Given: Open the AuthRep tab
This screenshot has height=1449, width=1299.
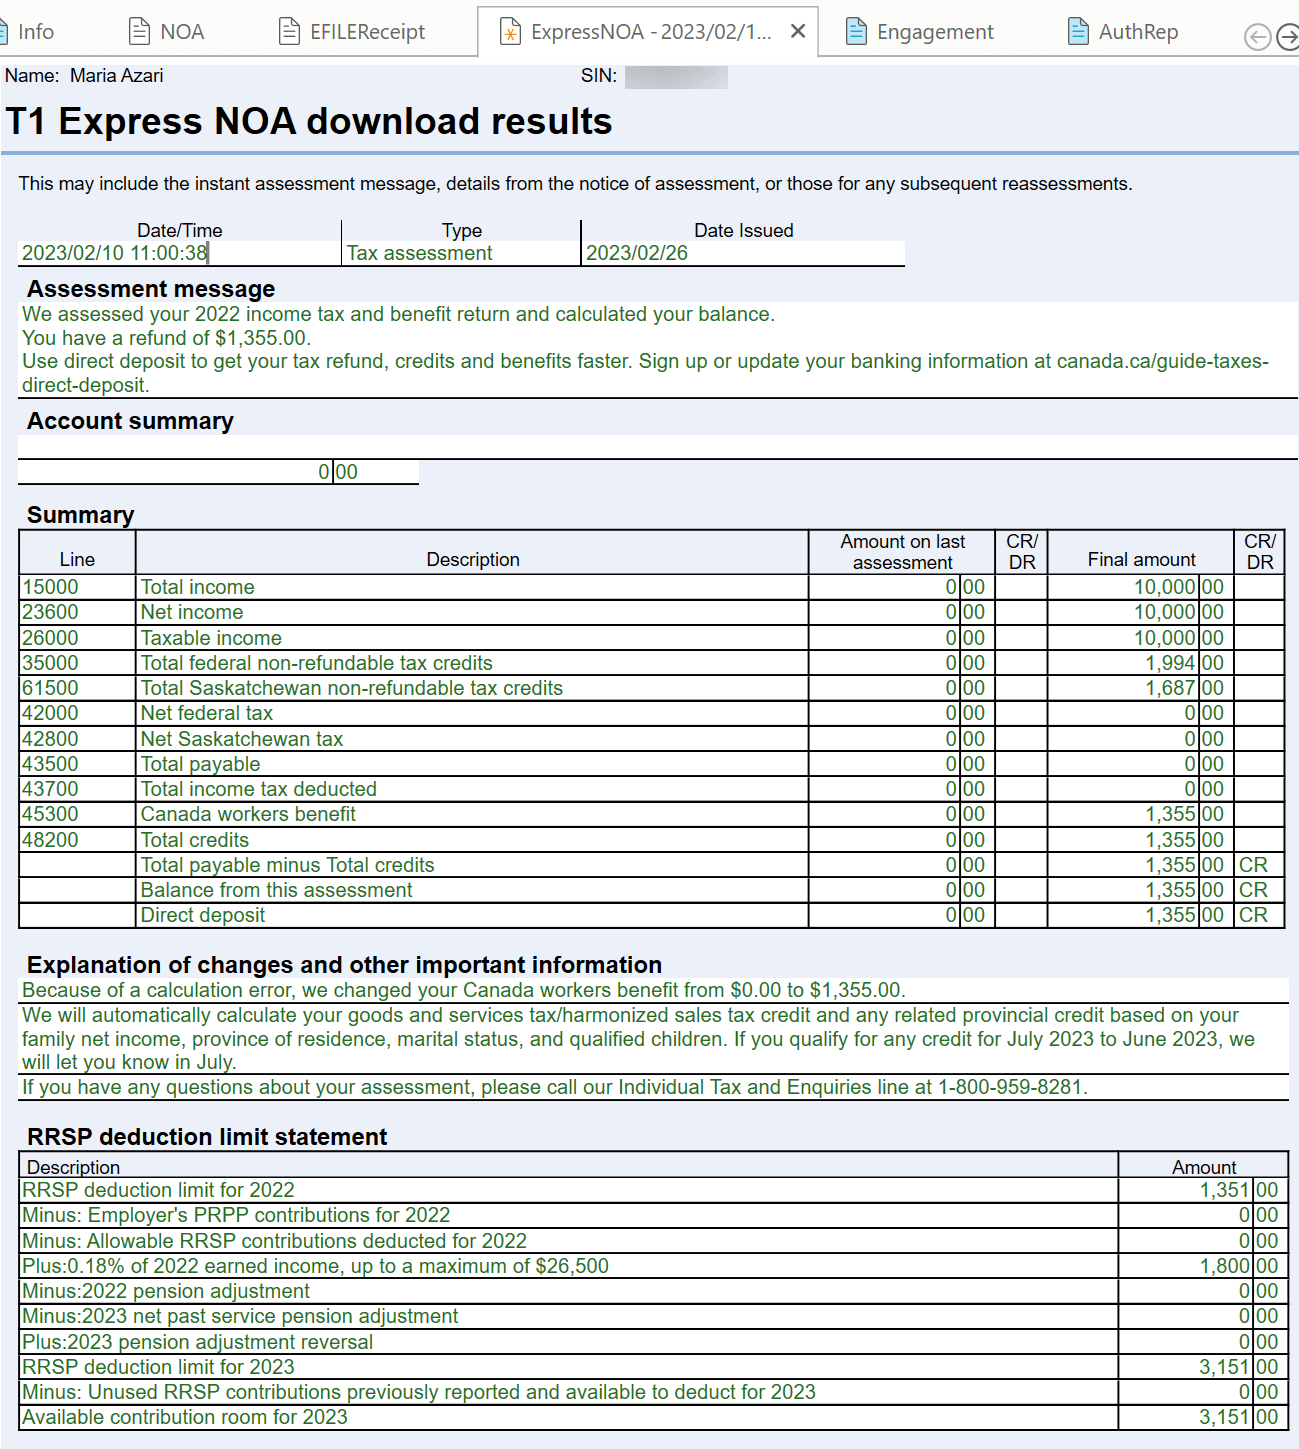Looking at the screenshot, I should click(1123, 32).
